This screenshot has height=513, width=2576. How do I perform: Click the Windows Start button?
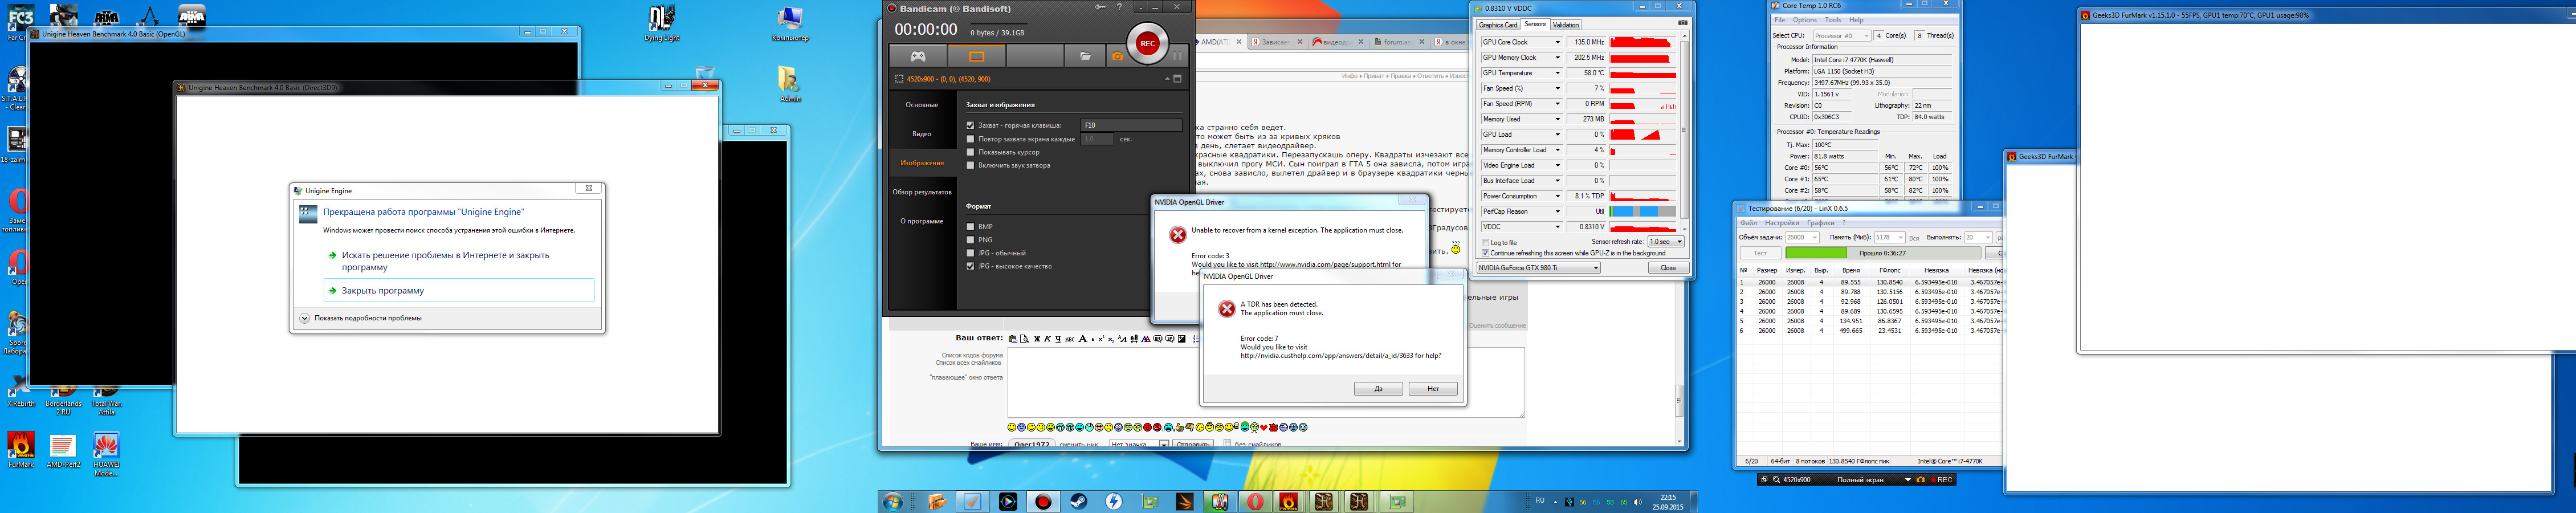click(892, 501)
